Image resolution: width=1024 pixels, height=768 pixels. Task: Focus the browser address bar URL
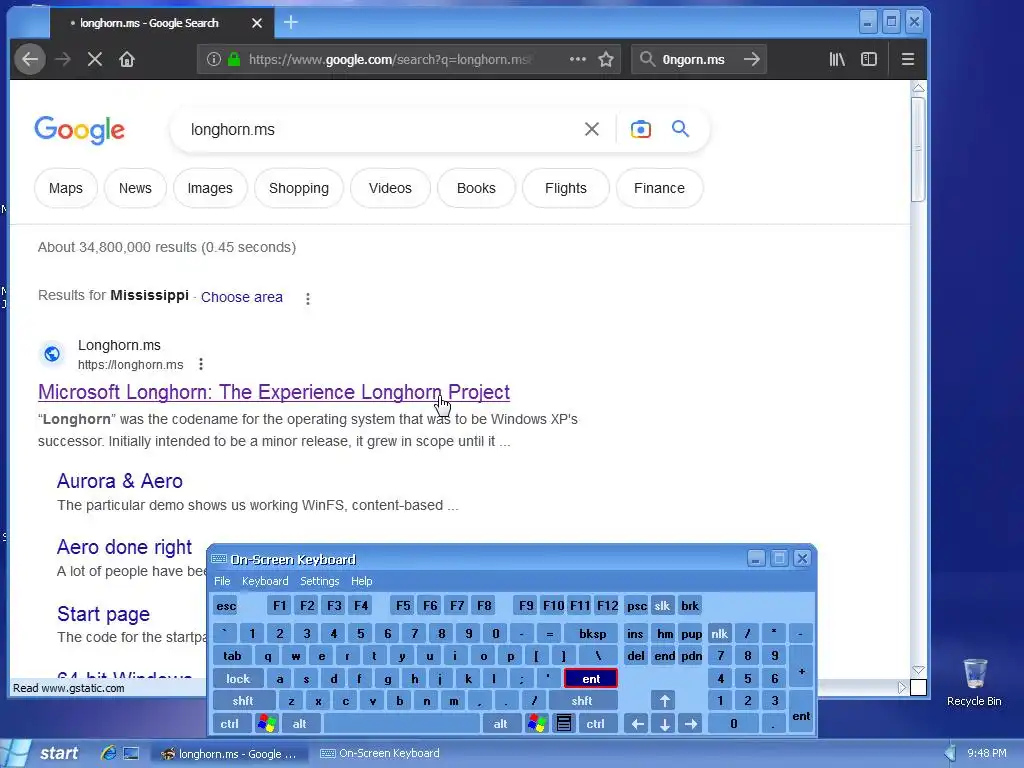(x=389, y=59)
